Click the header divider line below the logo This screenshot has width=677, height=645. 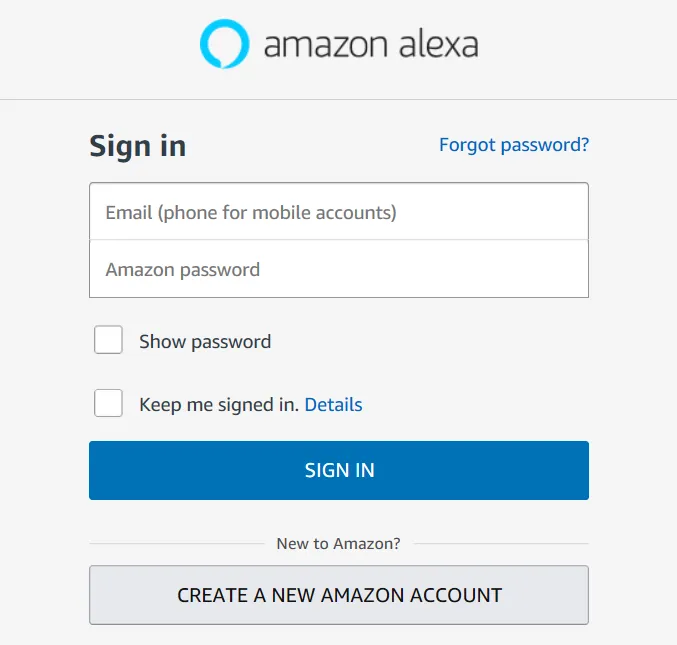pos(338,99)
